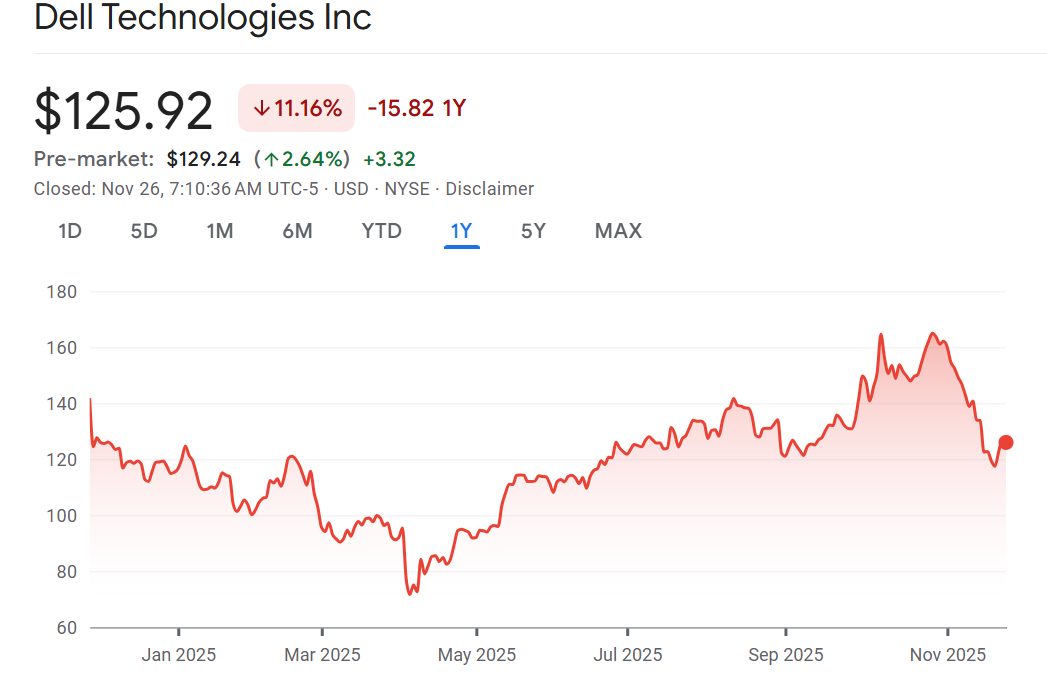This screenshot has width=1047, height=696.
Task: Show the MAX range chart
Action: pyautogui.click(x=618, y=231)
